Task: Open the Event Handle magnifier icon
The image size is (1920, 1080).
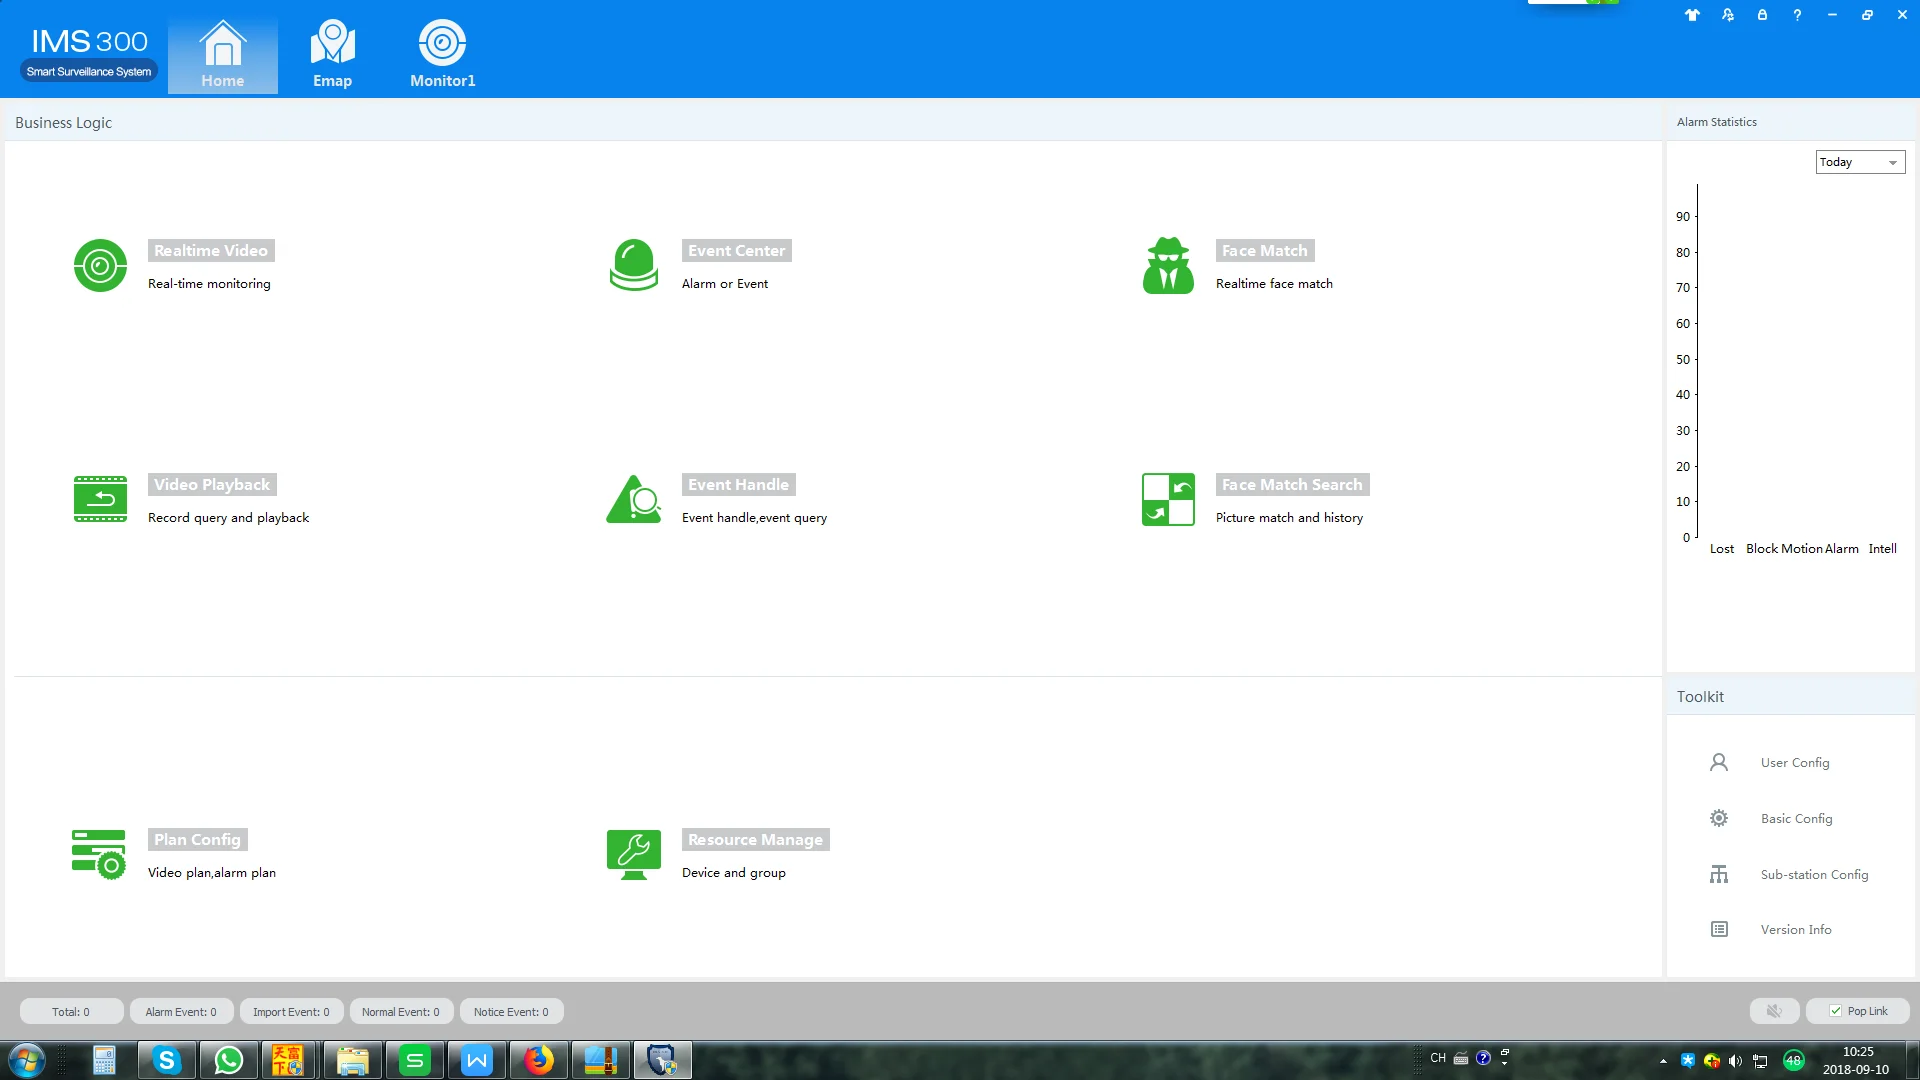Action: (634, 499)
